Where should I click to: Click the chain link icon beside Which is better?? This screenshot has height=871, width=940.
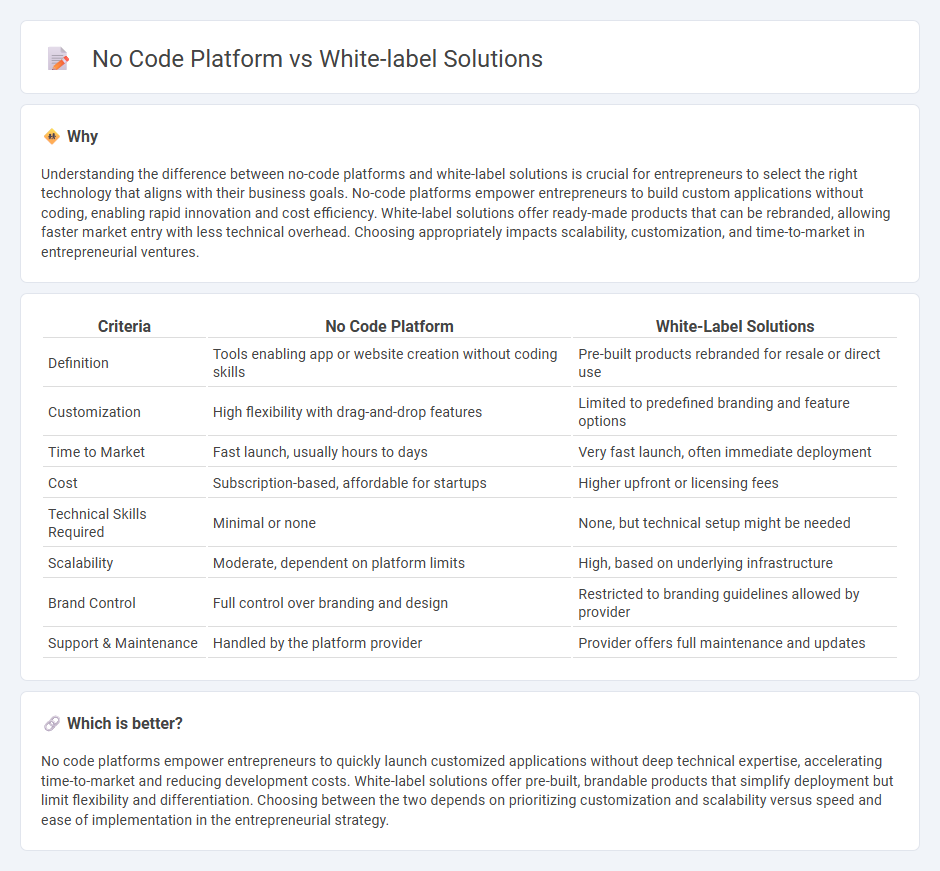(x=52, y=724)
